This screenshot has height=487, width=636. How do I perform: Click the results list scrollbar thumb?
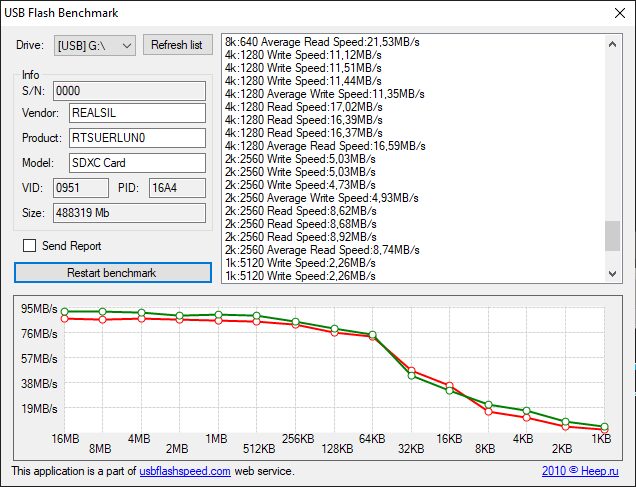(x=612, y=236)
